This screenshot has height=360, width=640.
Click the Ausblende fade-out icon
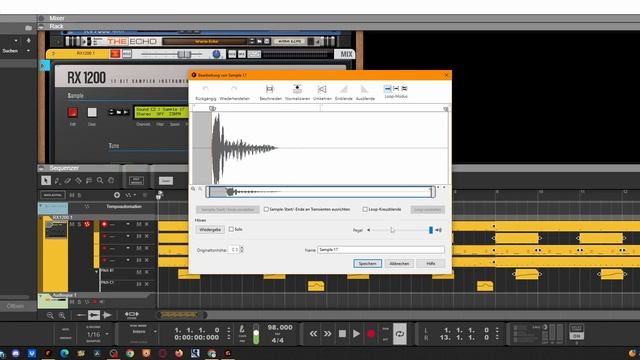point(364,89)
